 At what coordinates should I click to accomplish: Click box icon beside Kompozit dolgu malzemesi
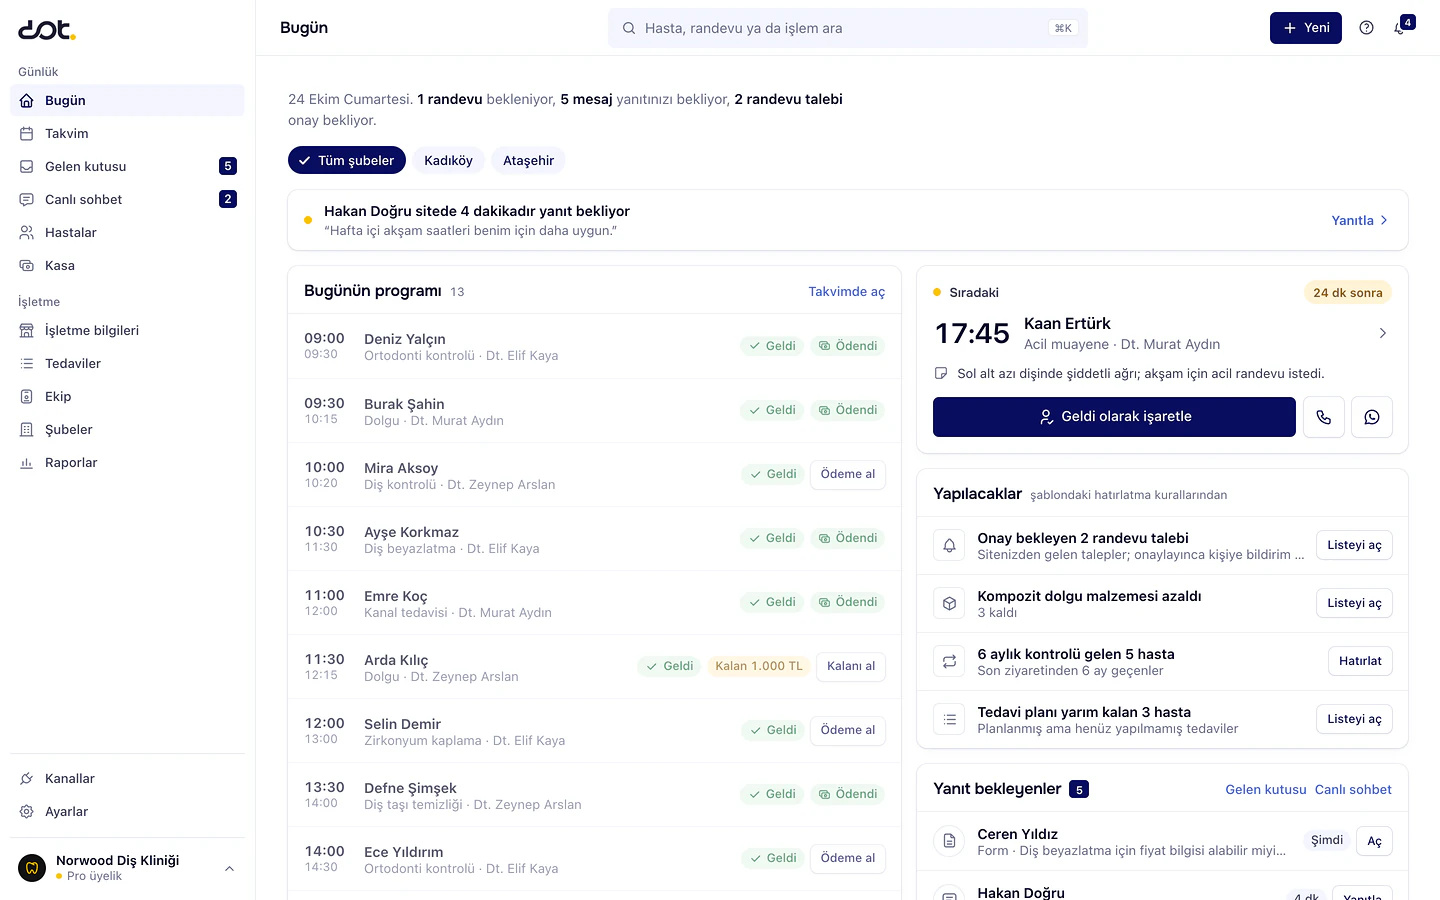(x=950, y=604)
